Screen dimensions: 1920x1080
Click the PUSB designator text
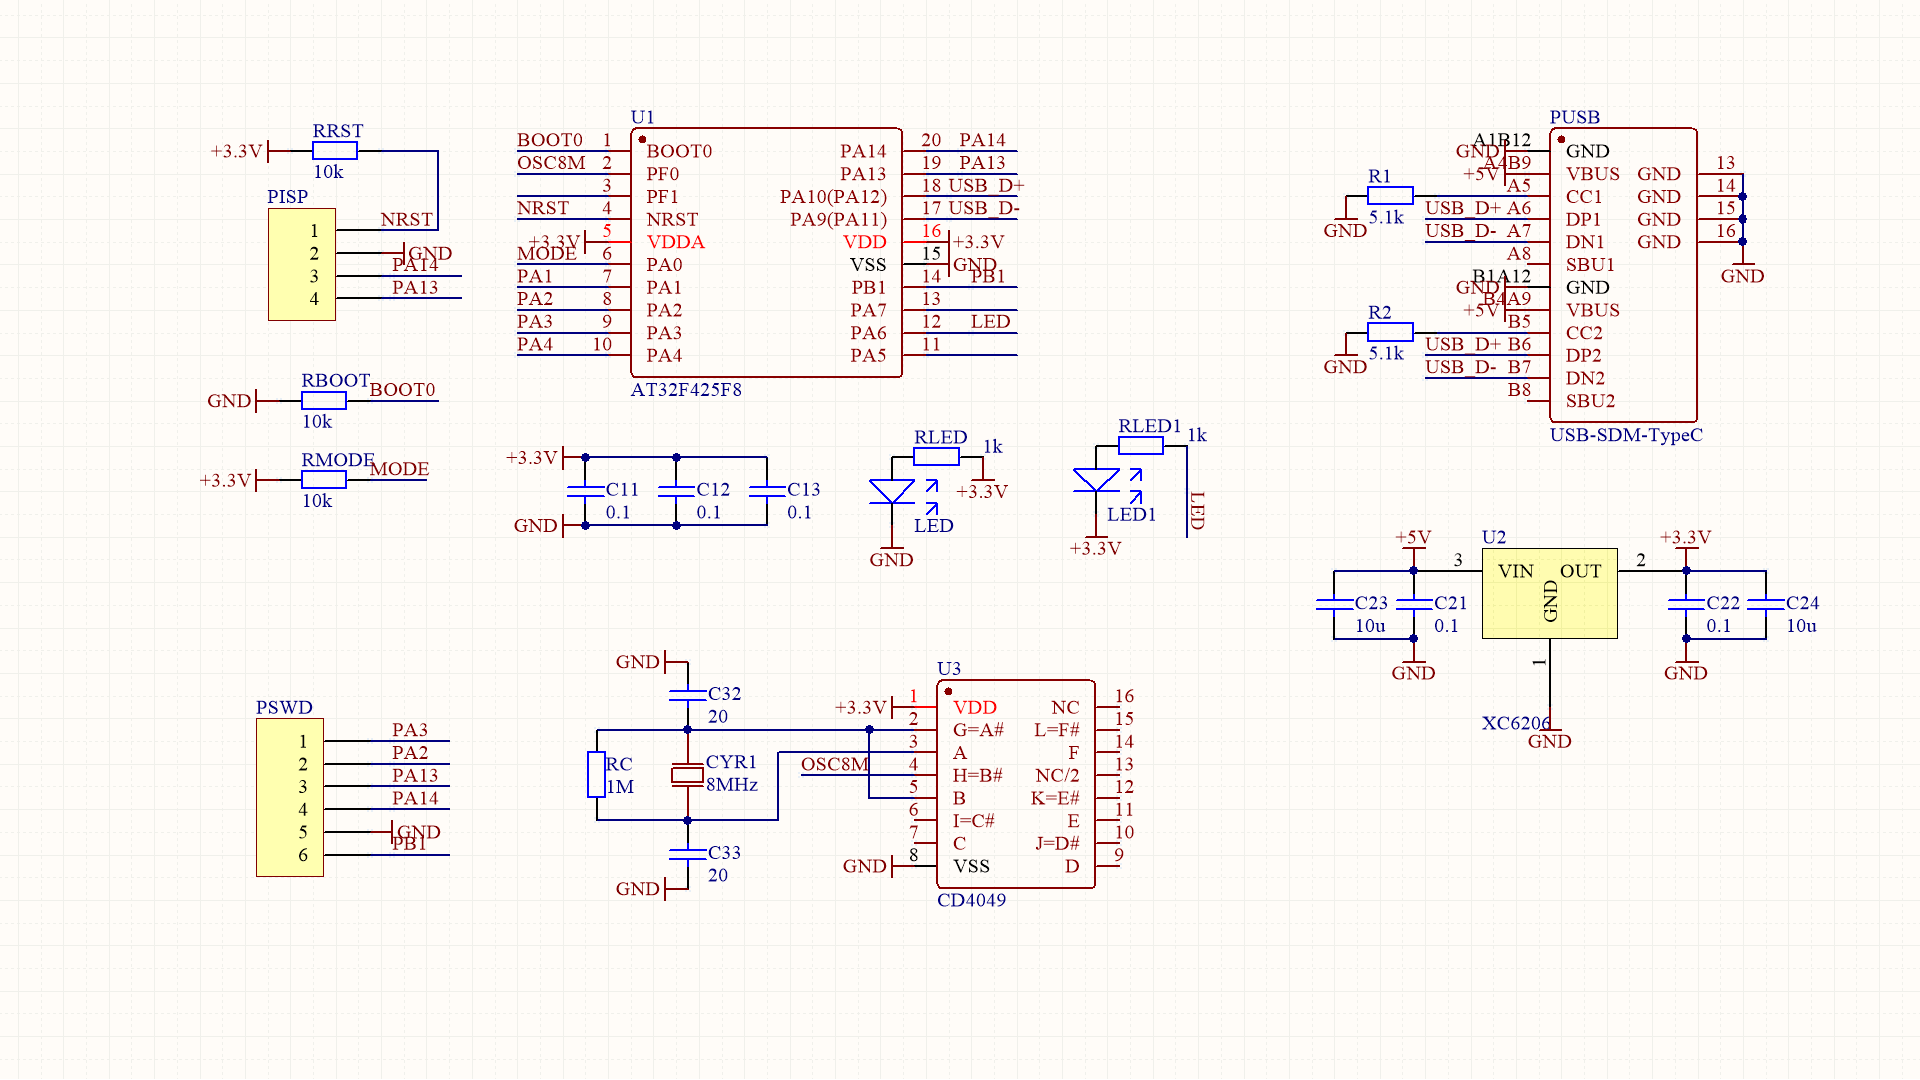tap(1574, 117)
